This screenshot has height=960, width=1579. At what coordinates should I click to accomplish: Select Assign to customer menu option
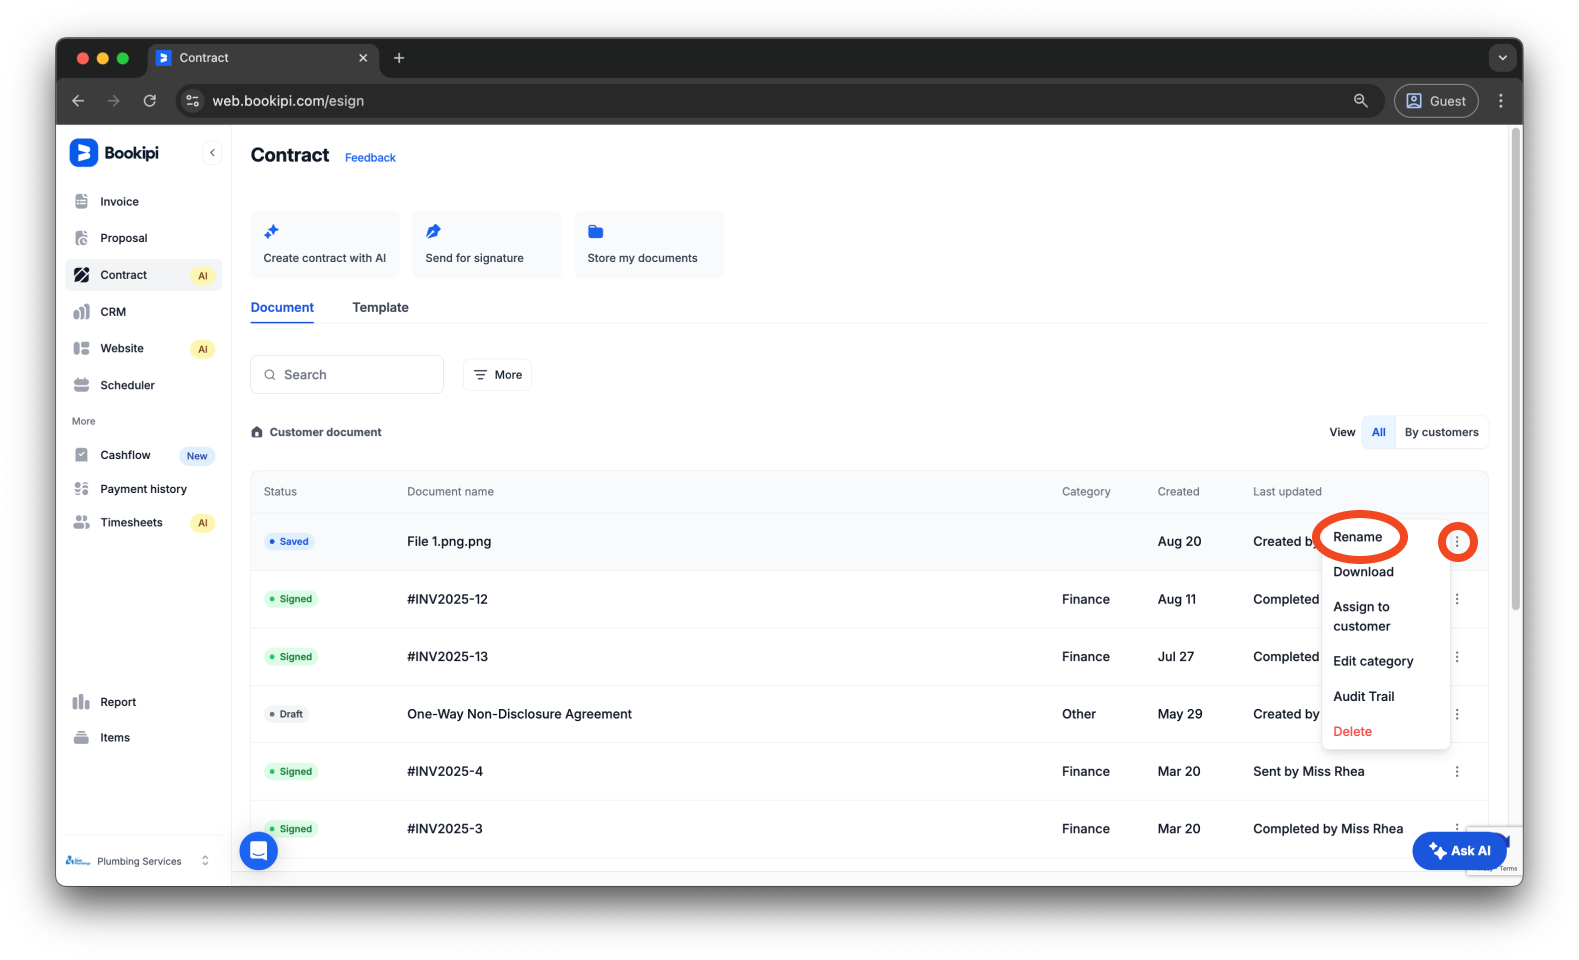coord(1362,617)
